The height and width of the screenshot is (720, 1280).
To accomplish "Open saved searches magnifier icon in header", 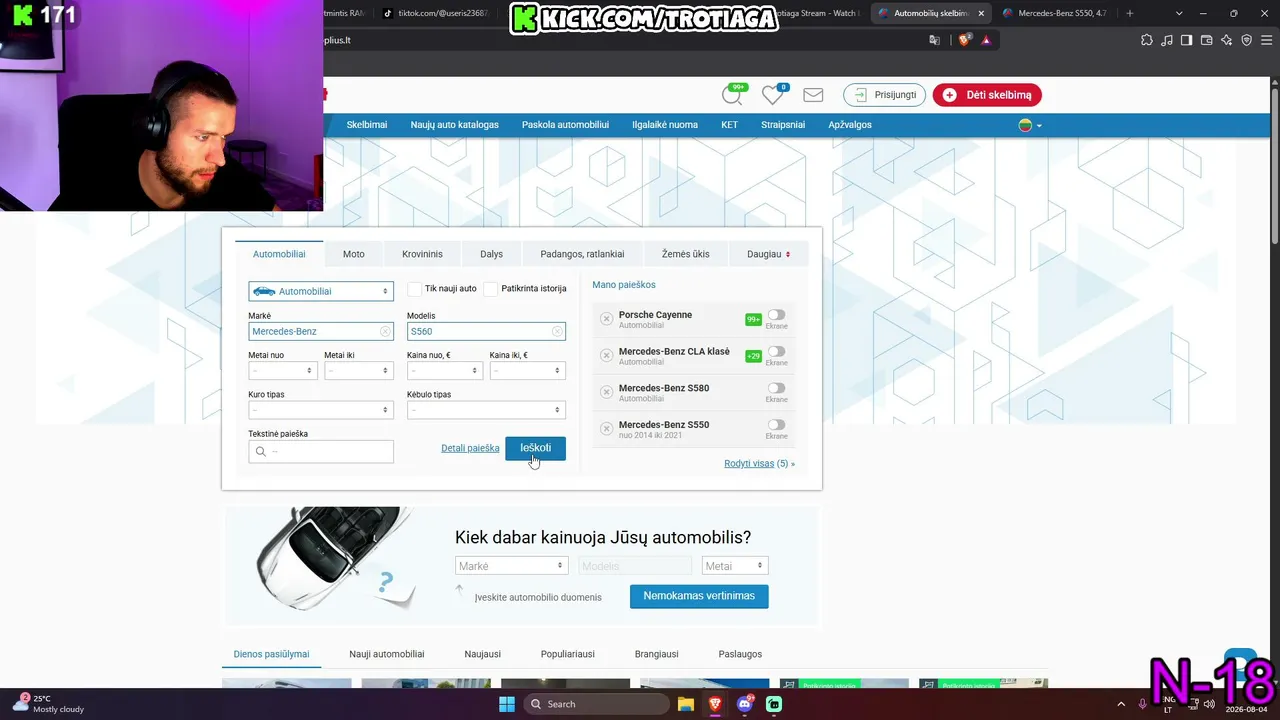I will click(733, 95).
